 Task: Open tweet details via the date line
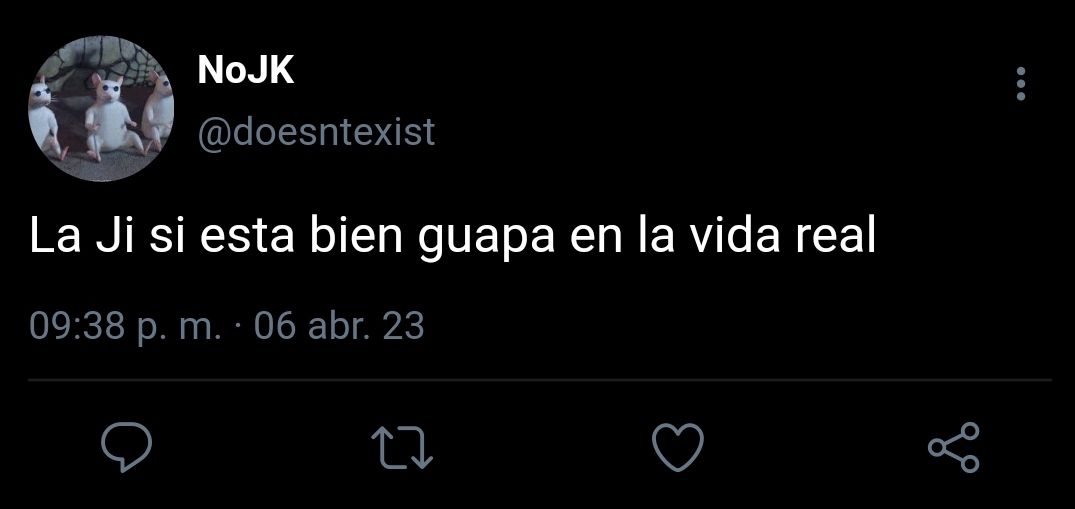pos(227,326)
